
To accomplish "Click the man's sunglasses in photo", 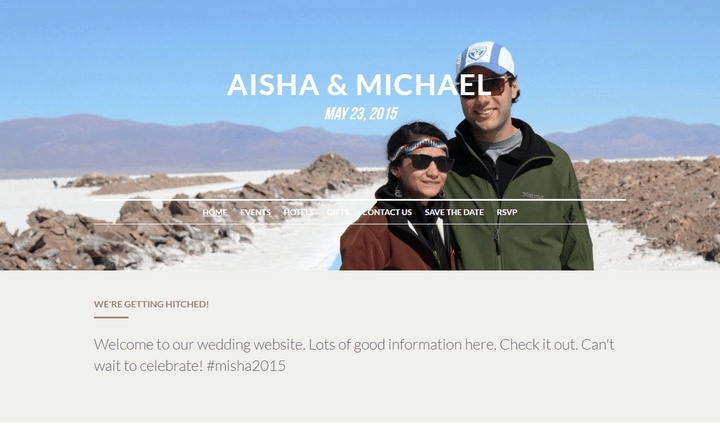I will pyautogui.click(x=488, y=86).
